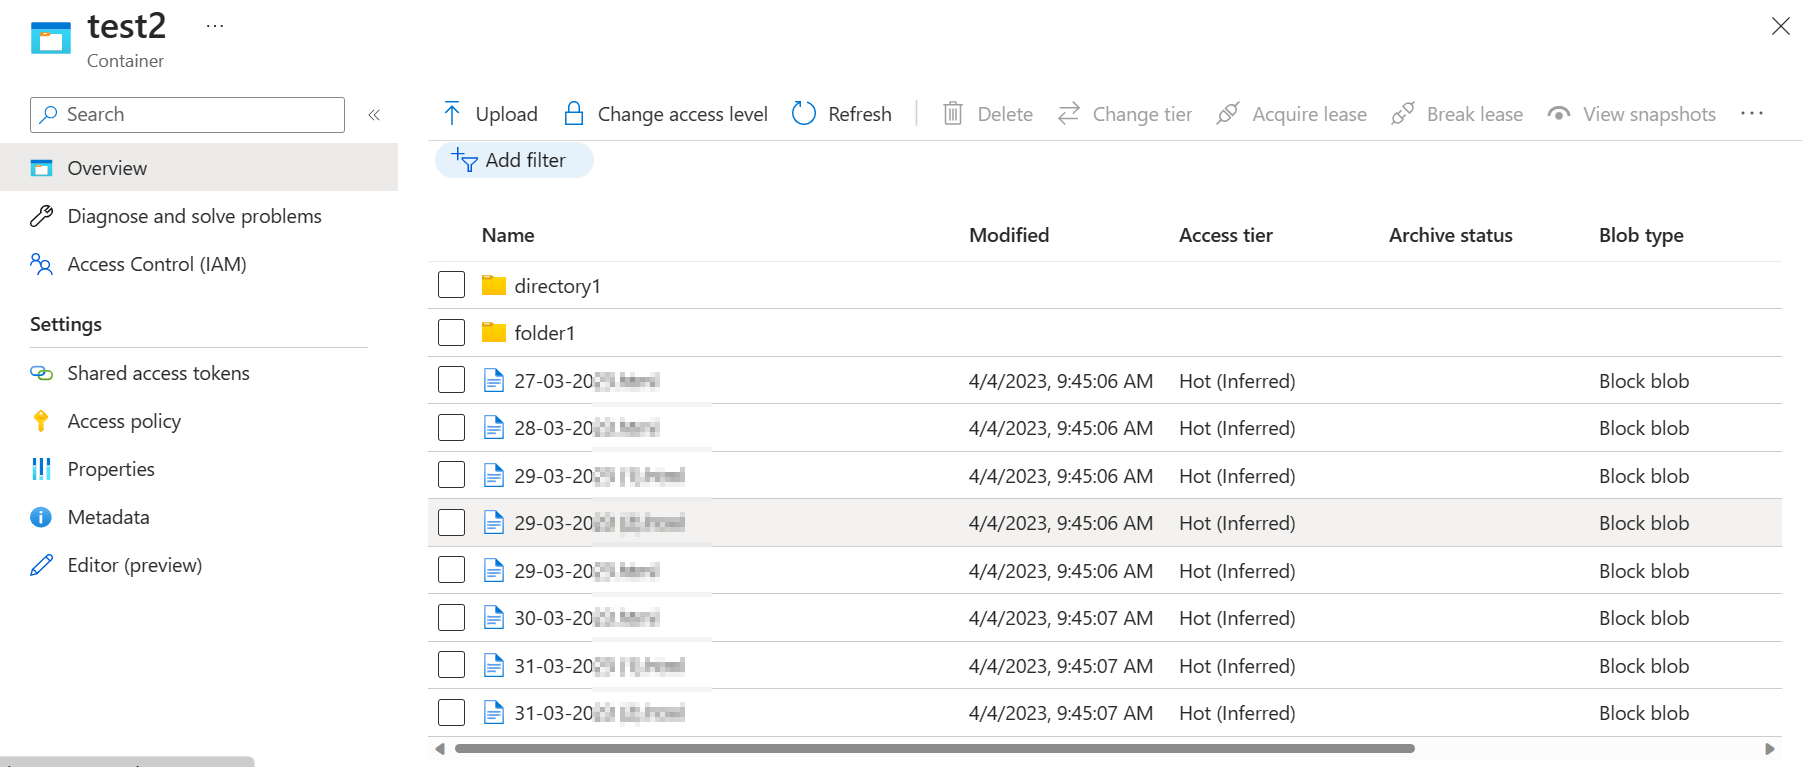Close the container pane with the X

tap(1781, 26)
